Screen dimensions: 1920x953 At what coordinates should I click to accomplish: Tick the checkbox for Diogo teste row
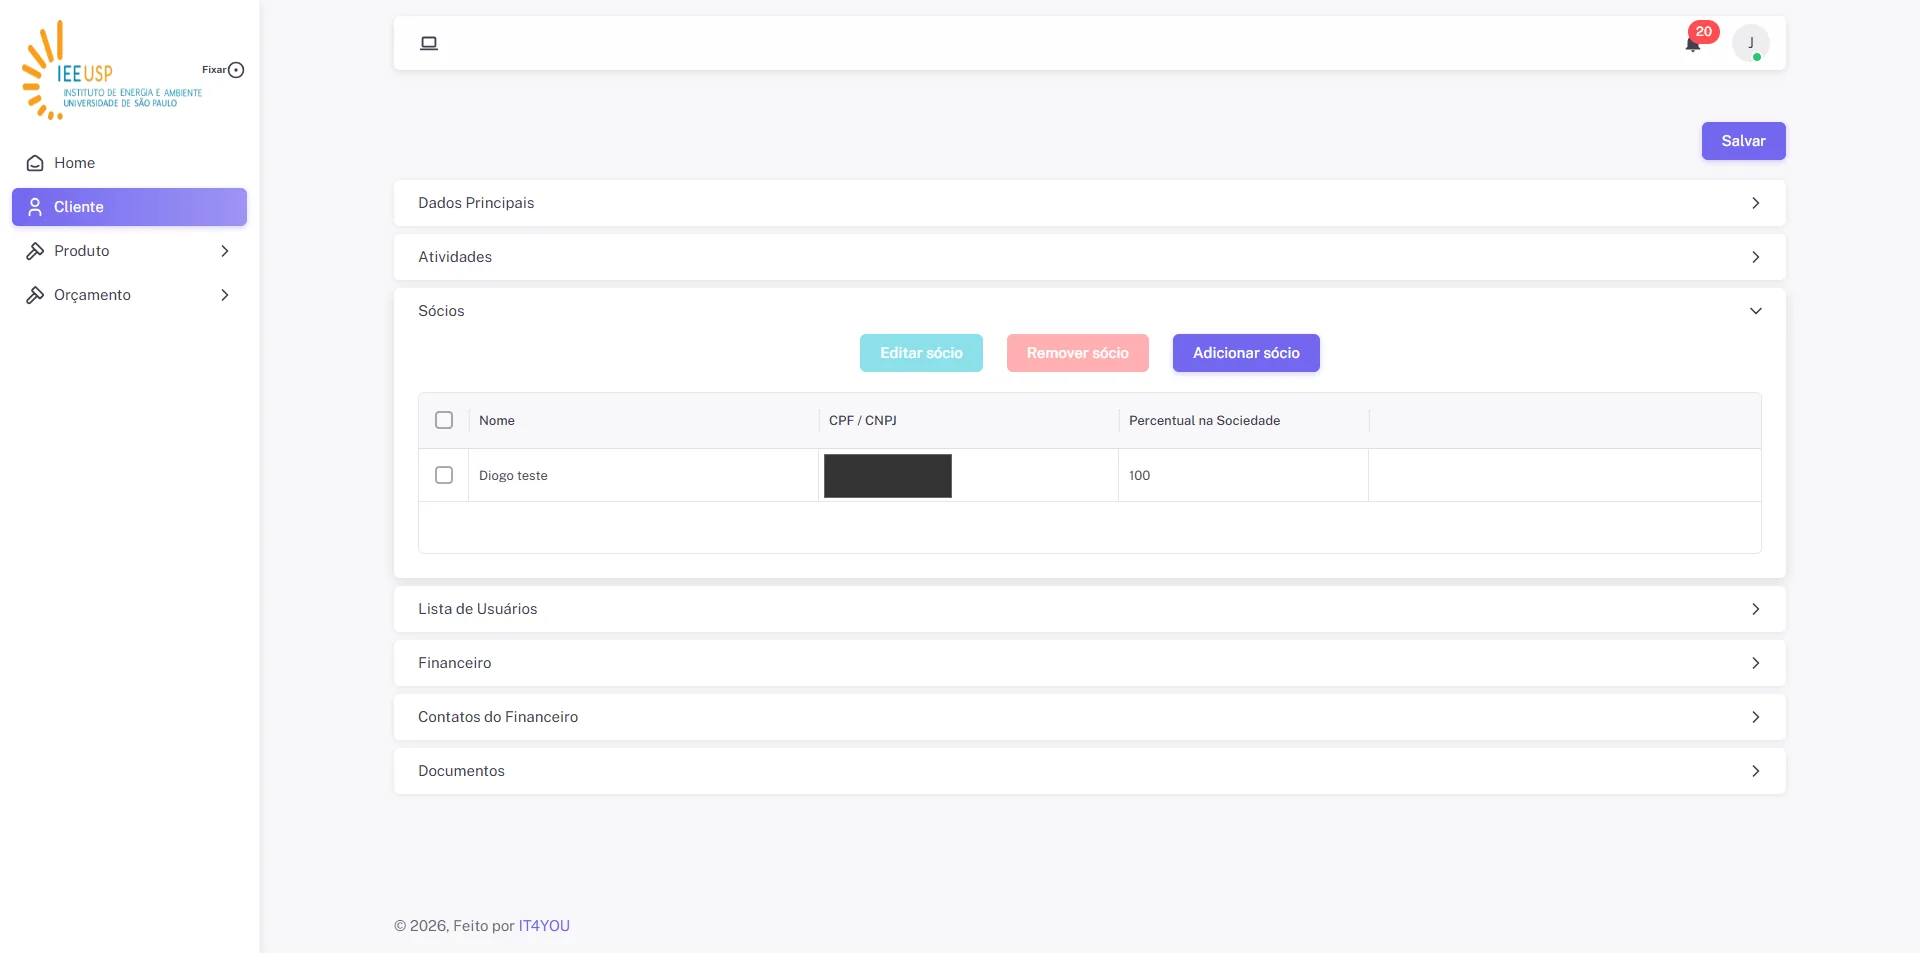(444, 475)
